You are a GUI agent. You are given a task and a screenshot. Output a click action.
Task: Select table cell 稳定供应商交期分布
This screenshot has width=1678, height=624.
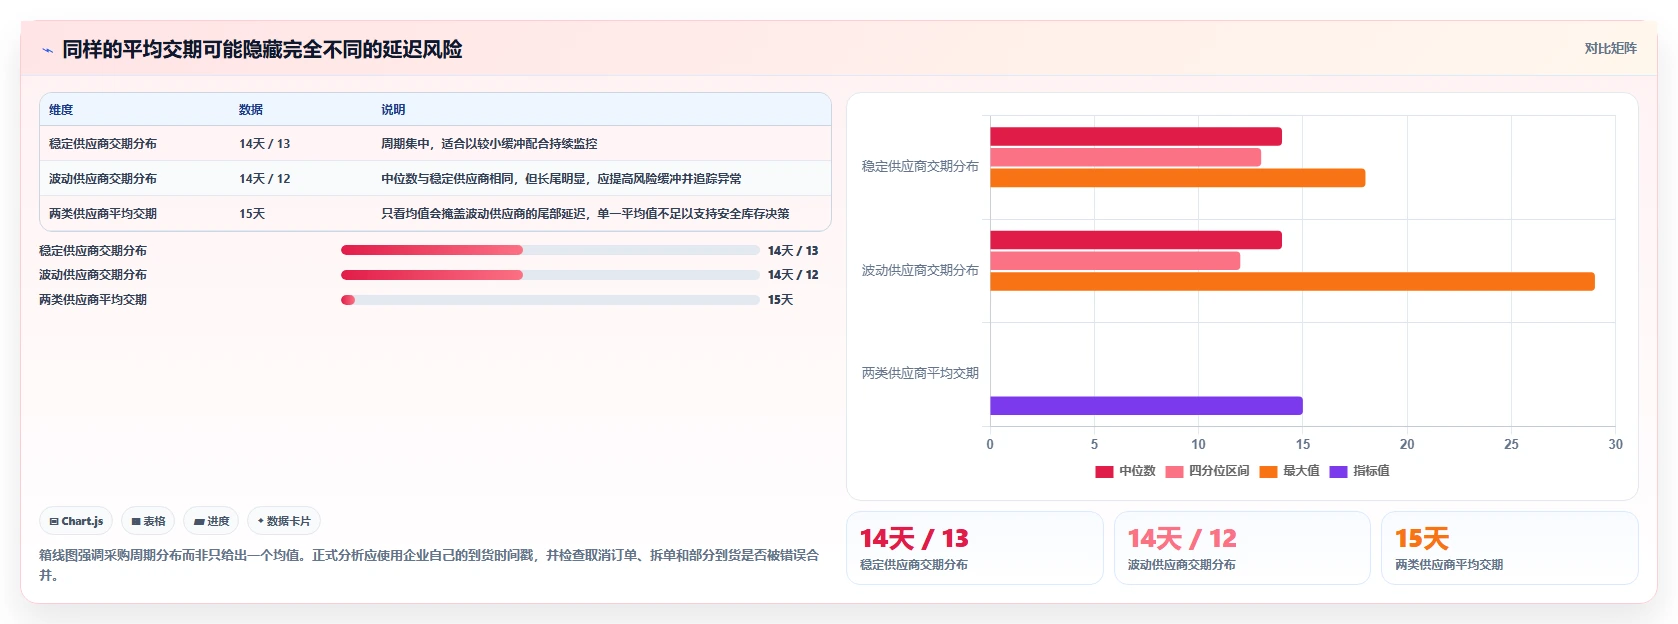coord(103,144)
